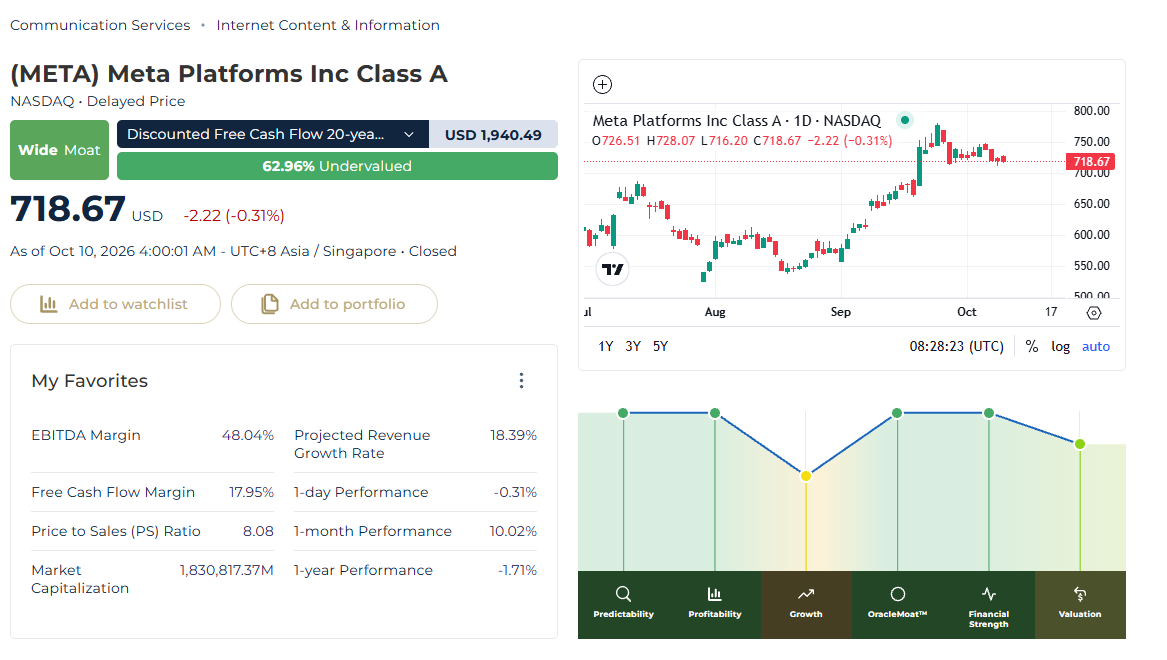The width and height of the screenshot is (1167, 660).
Task: Select the Profitability bar chart icon
Action: click(x=714, y=594)
